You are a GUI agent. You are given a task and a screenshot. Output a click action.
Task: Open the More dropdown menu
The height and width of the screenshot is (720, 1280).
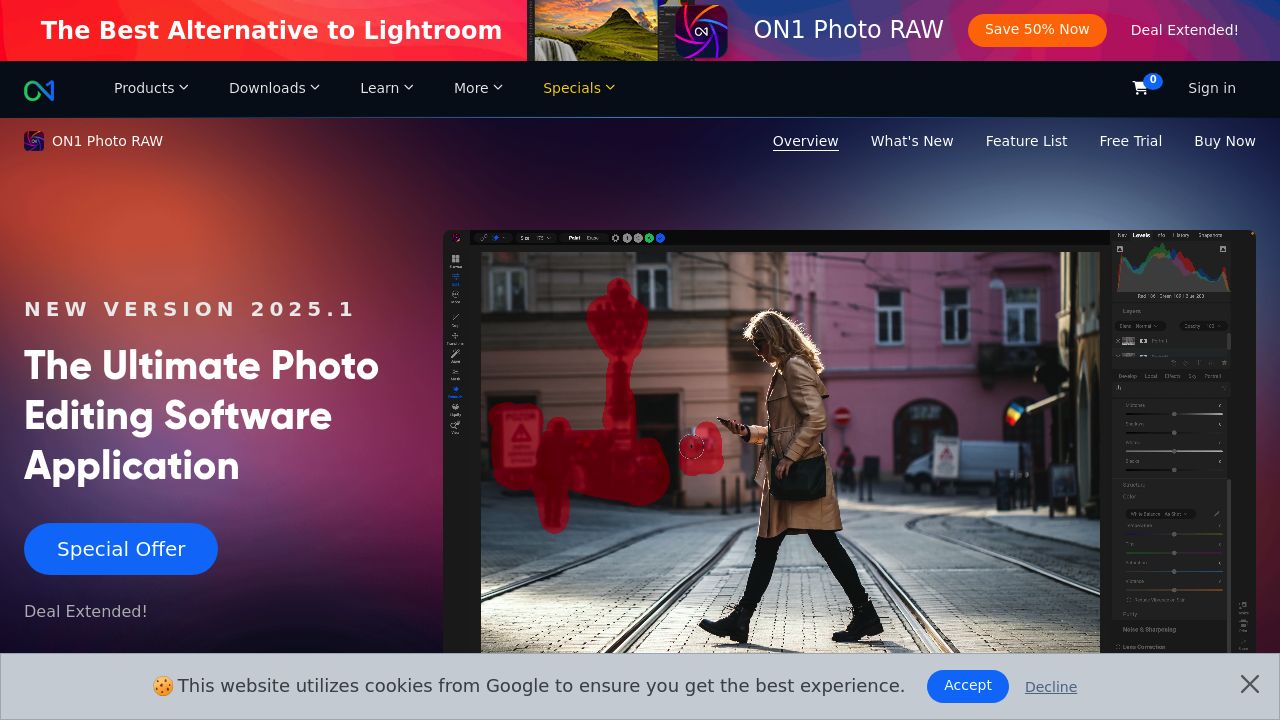[x=478, y=88]
